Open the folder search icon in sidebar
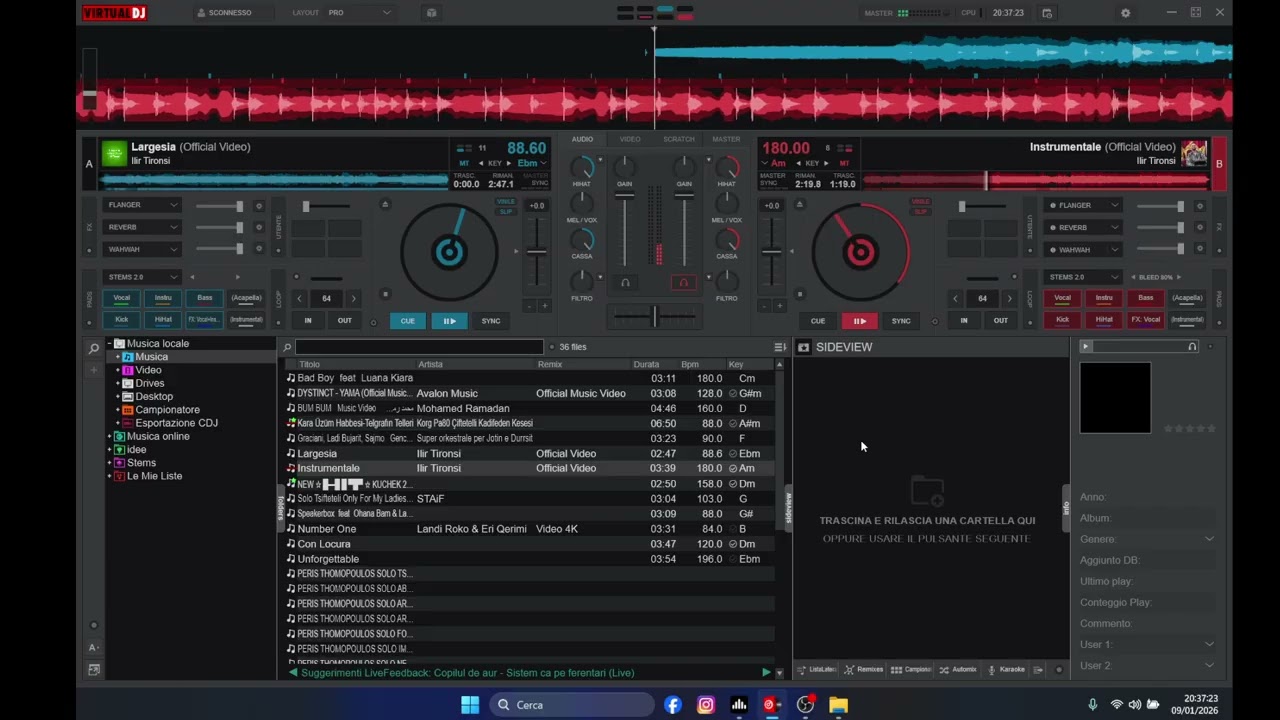 point(94,348)
